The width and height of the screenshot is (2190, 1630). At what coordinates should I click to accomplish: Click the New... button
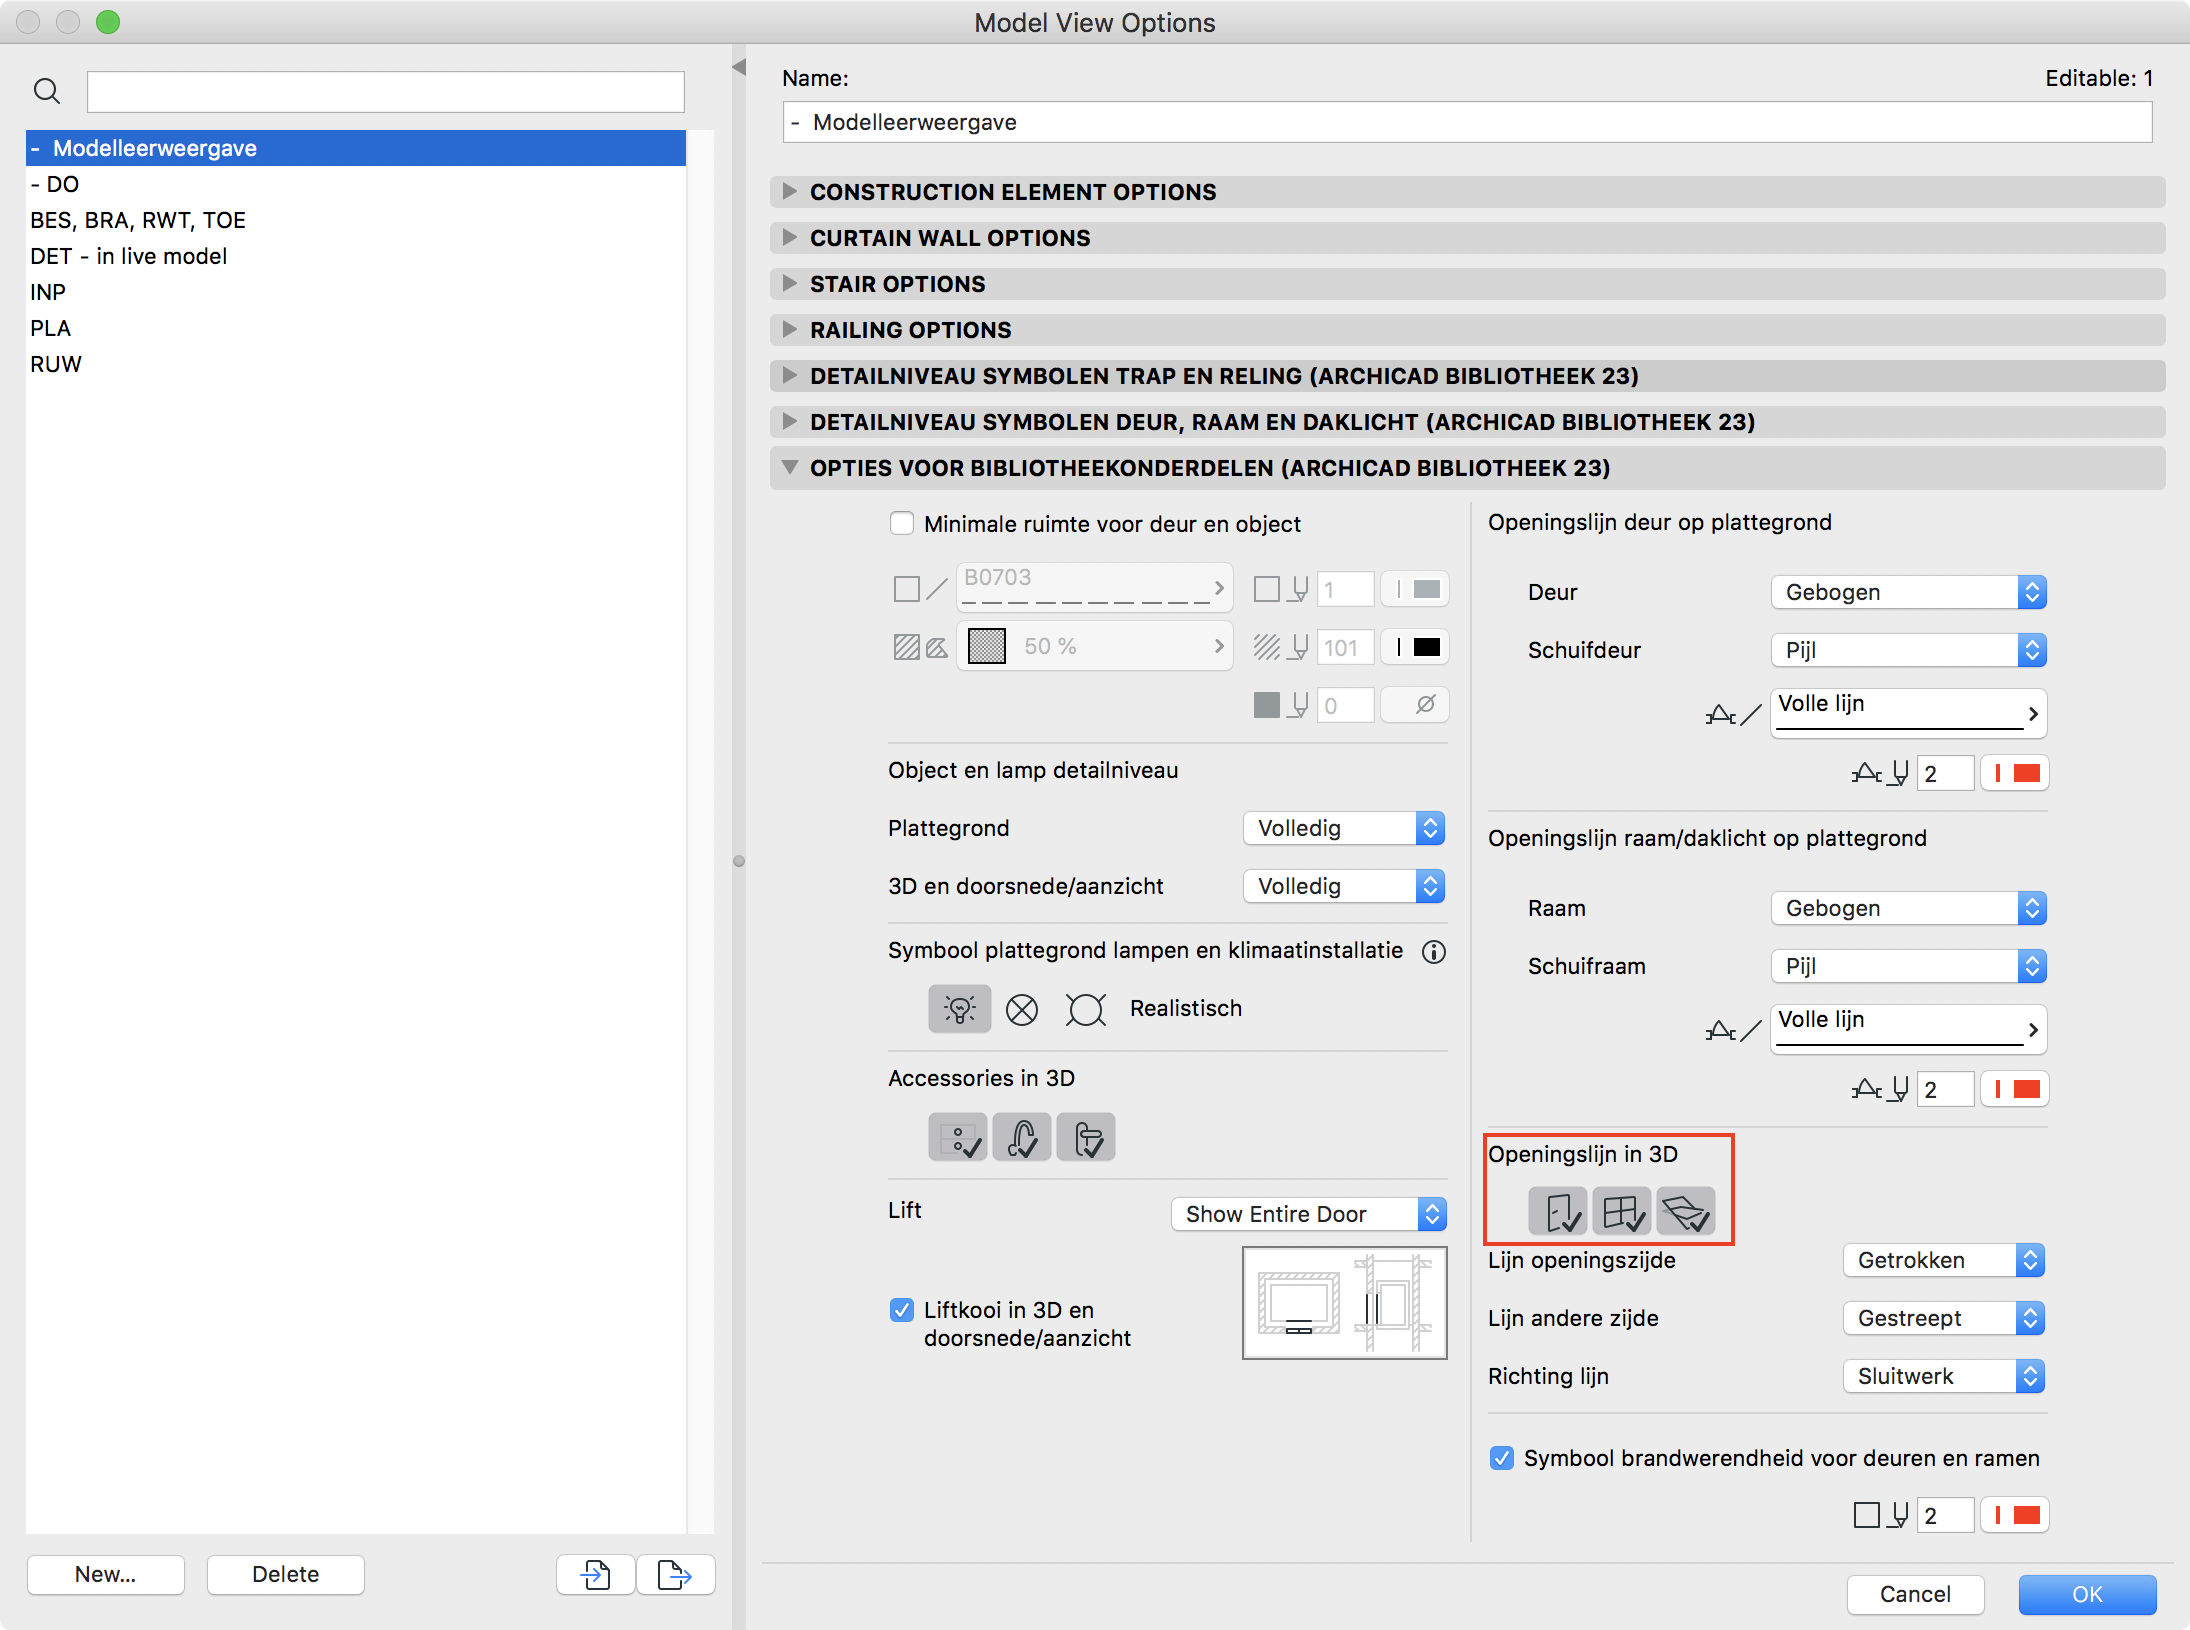106,1574
